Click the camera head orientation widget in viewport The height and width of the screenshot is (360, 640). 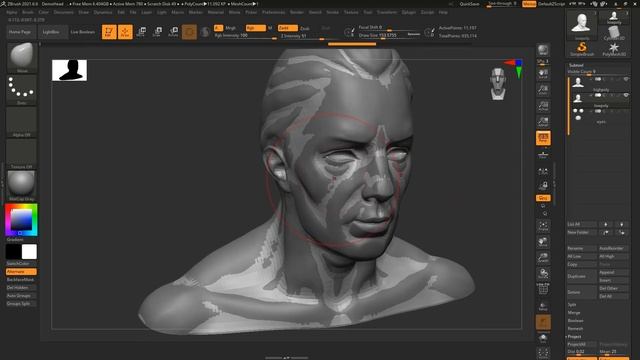tap(498, 84)
